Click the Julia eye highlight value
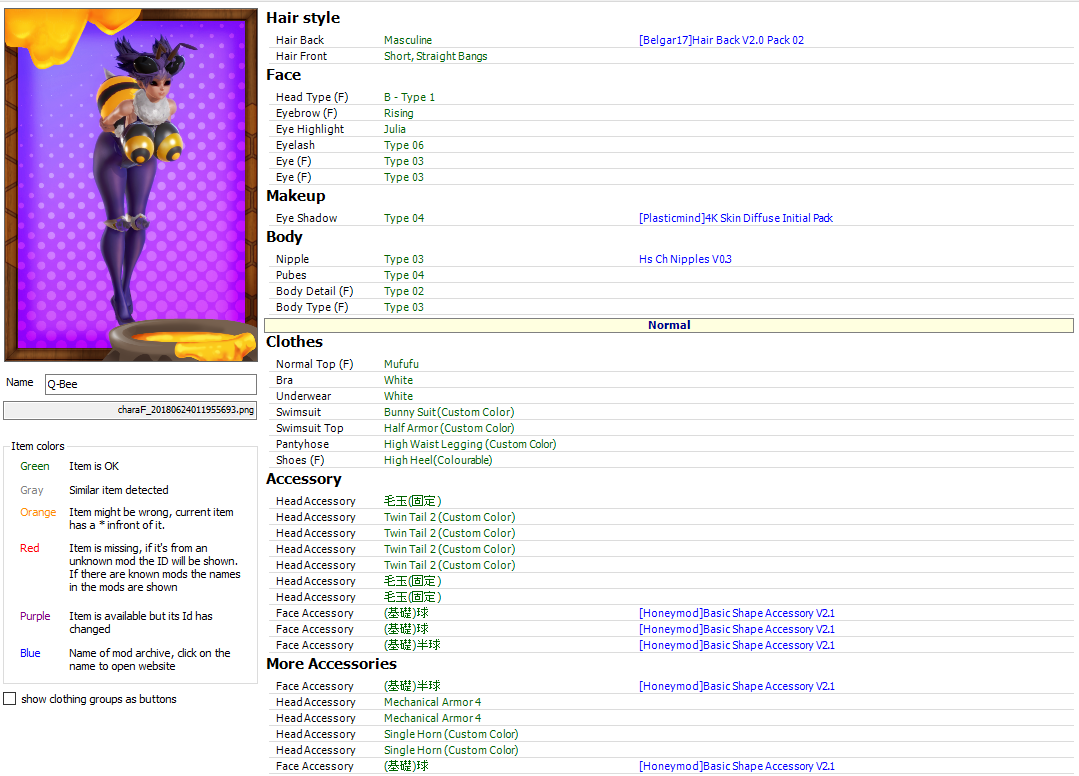Image resolution: width=1079 pixels, height=776 pixels. 394,129
